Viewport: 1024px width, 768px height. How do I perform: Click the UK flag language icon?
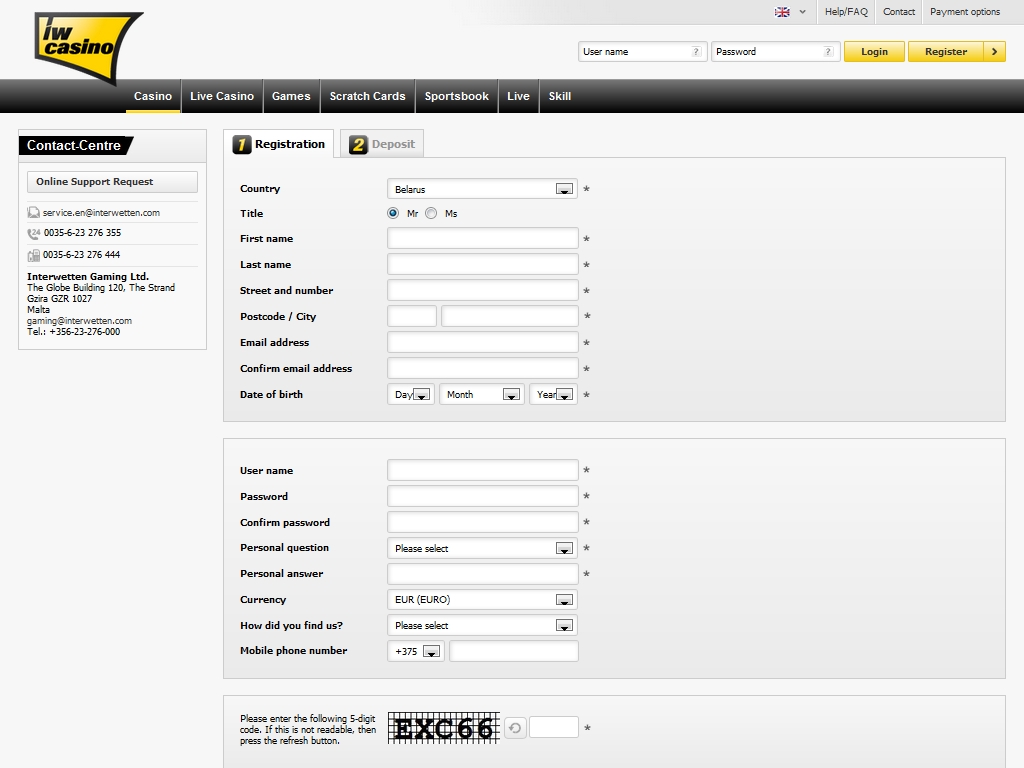coord(782,12)
